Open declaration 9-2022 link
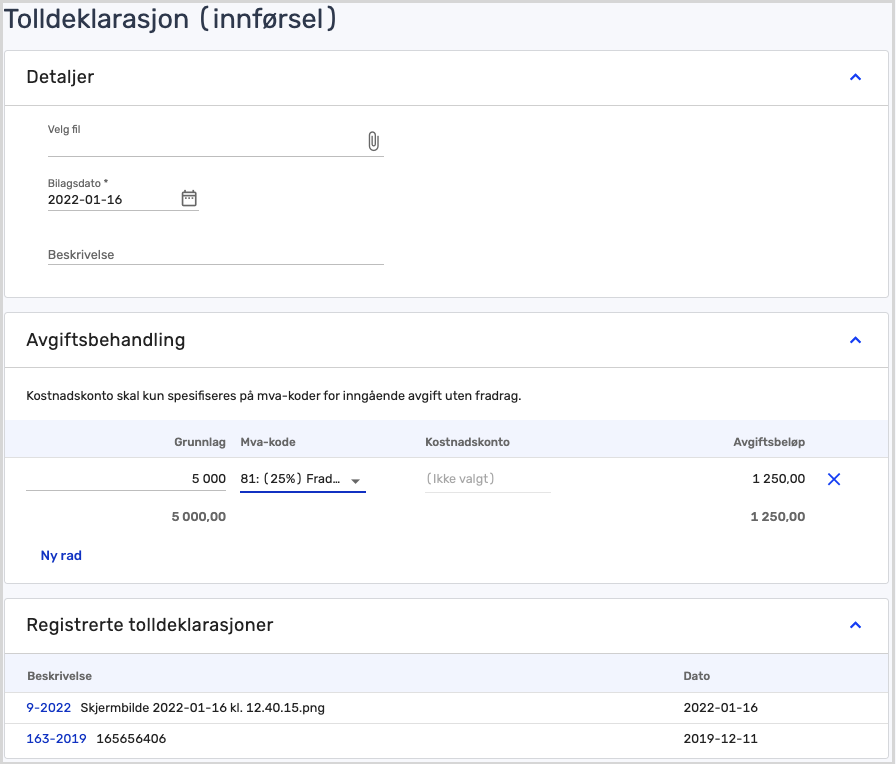Screen dimensions: 896x764 [x=49, y=707]
